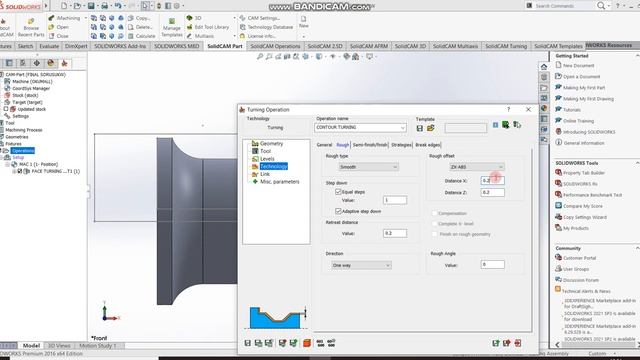Open the Property Tab Builder tool
The height and width of the screenshot is (360, 640).
[x=584, y=173]
